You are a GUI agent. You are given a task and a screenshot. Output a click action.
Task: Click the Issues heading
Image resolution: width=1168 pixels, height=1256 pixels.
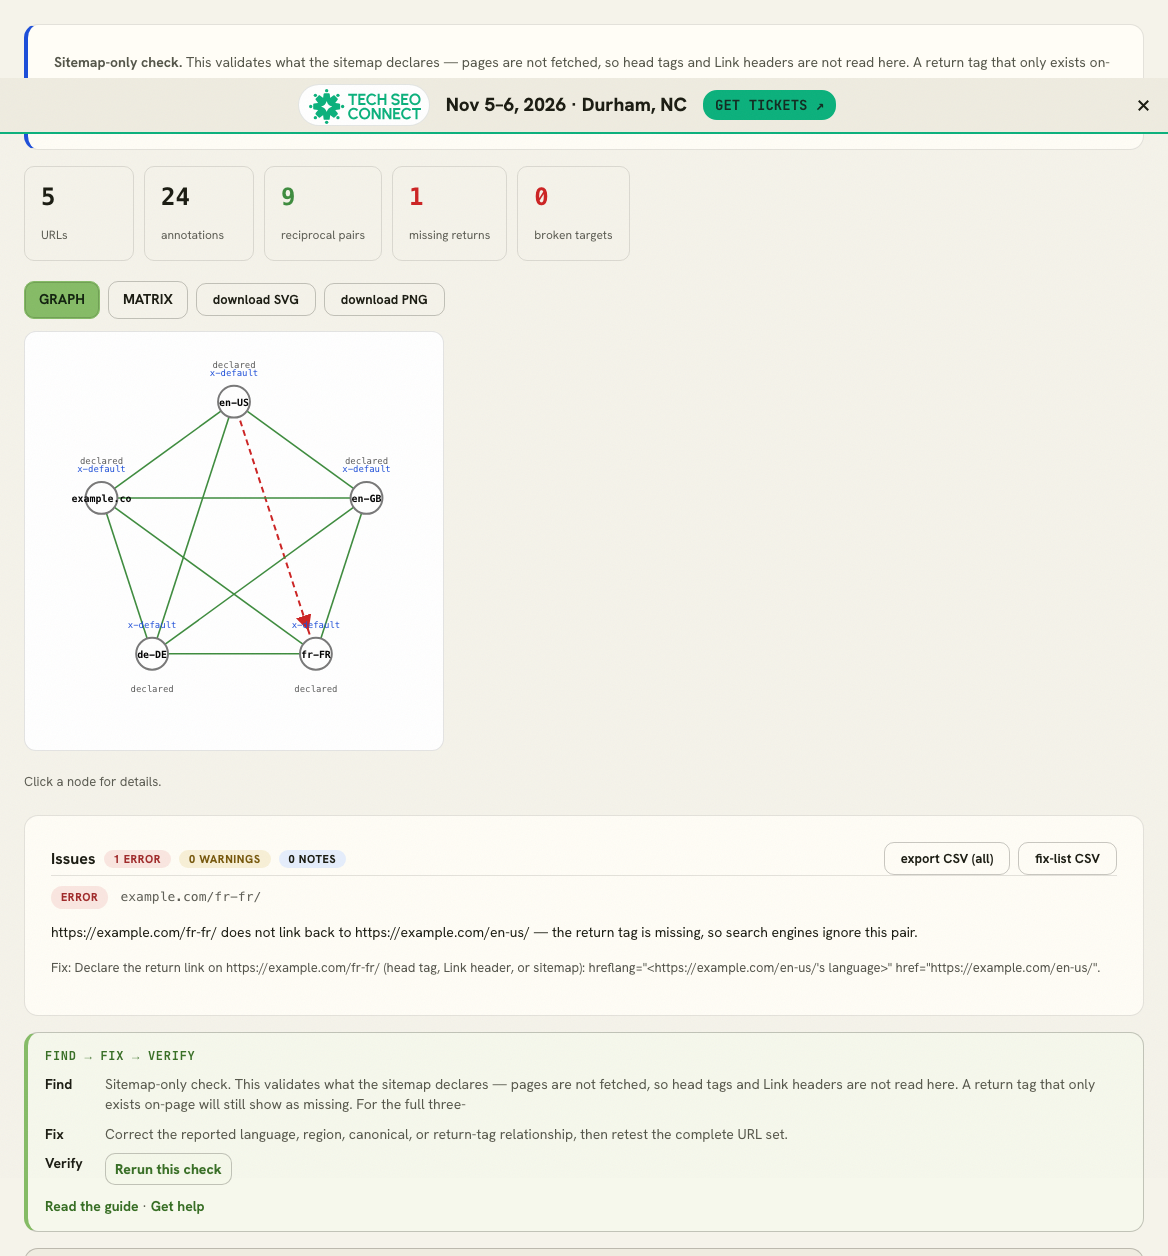click(73, 859)
